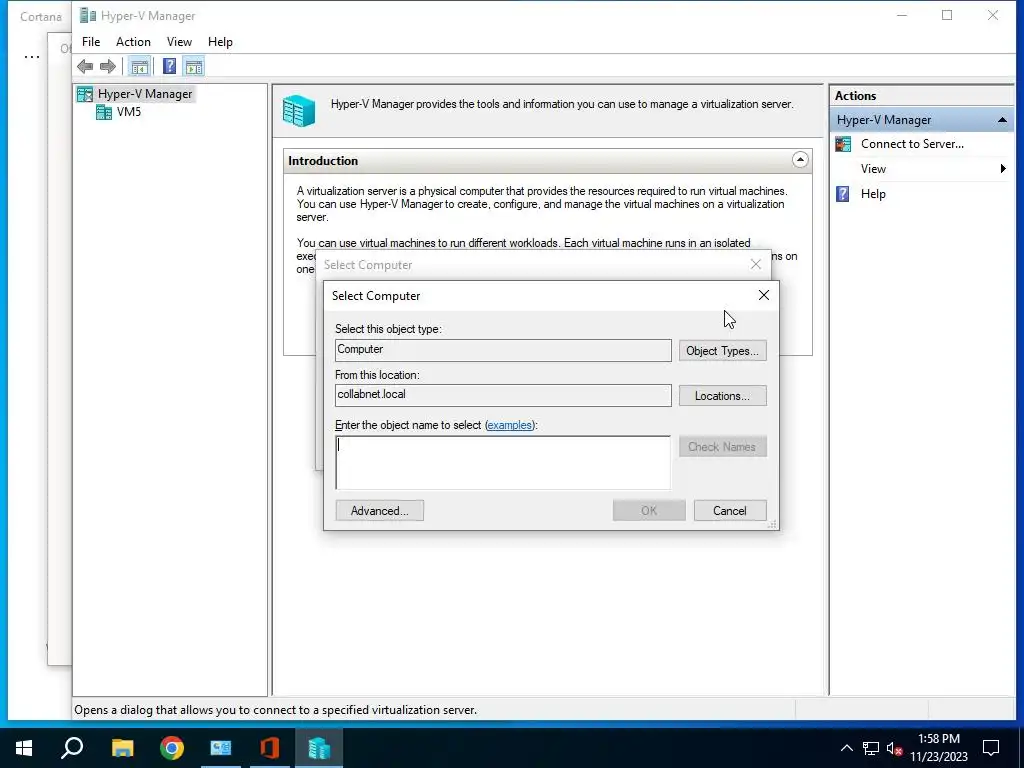Open the examples link

click(x=509, y=425)
